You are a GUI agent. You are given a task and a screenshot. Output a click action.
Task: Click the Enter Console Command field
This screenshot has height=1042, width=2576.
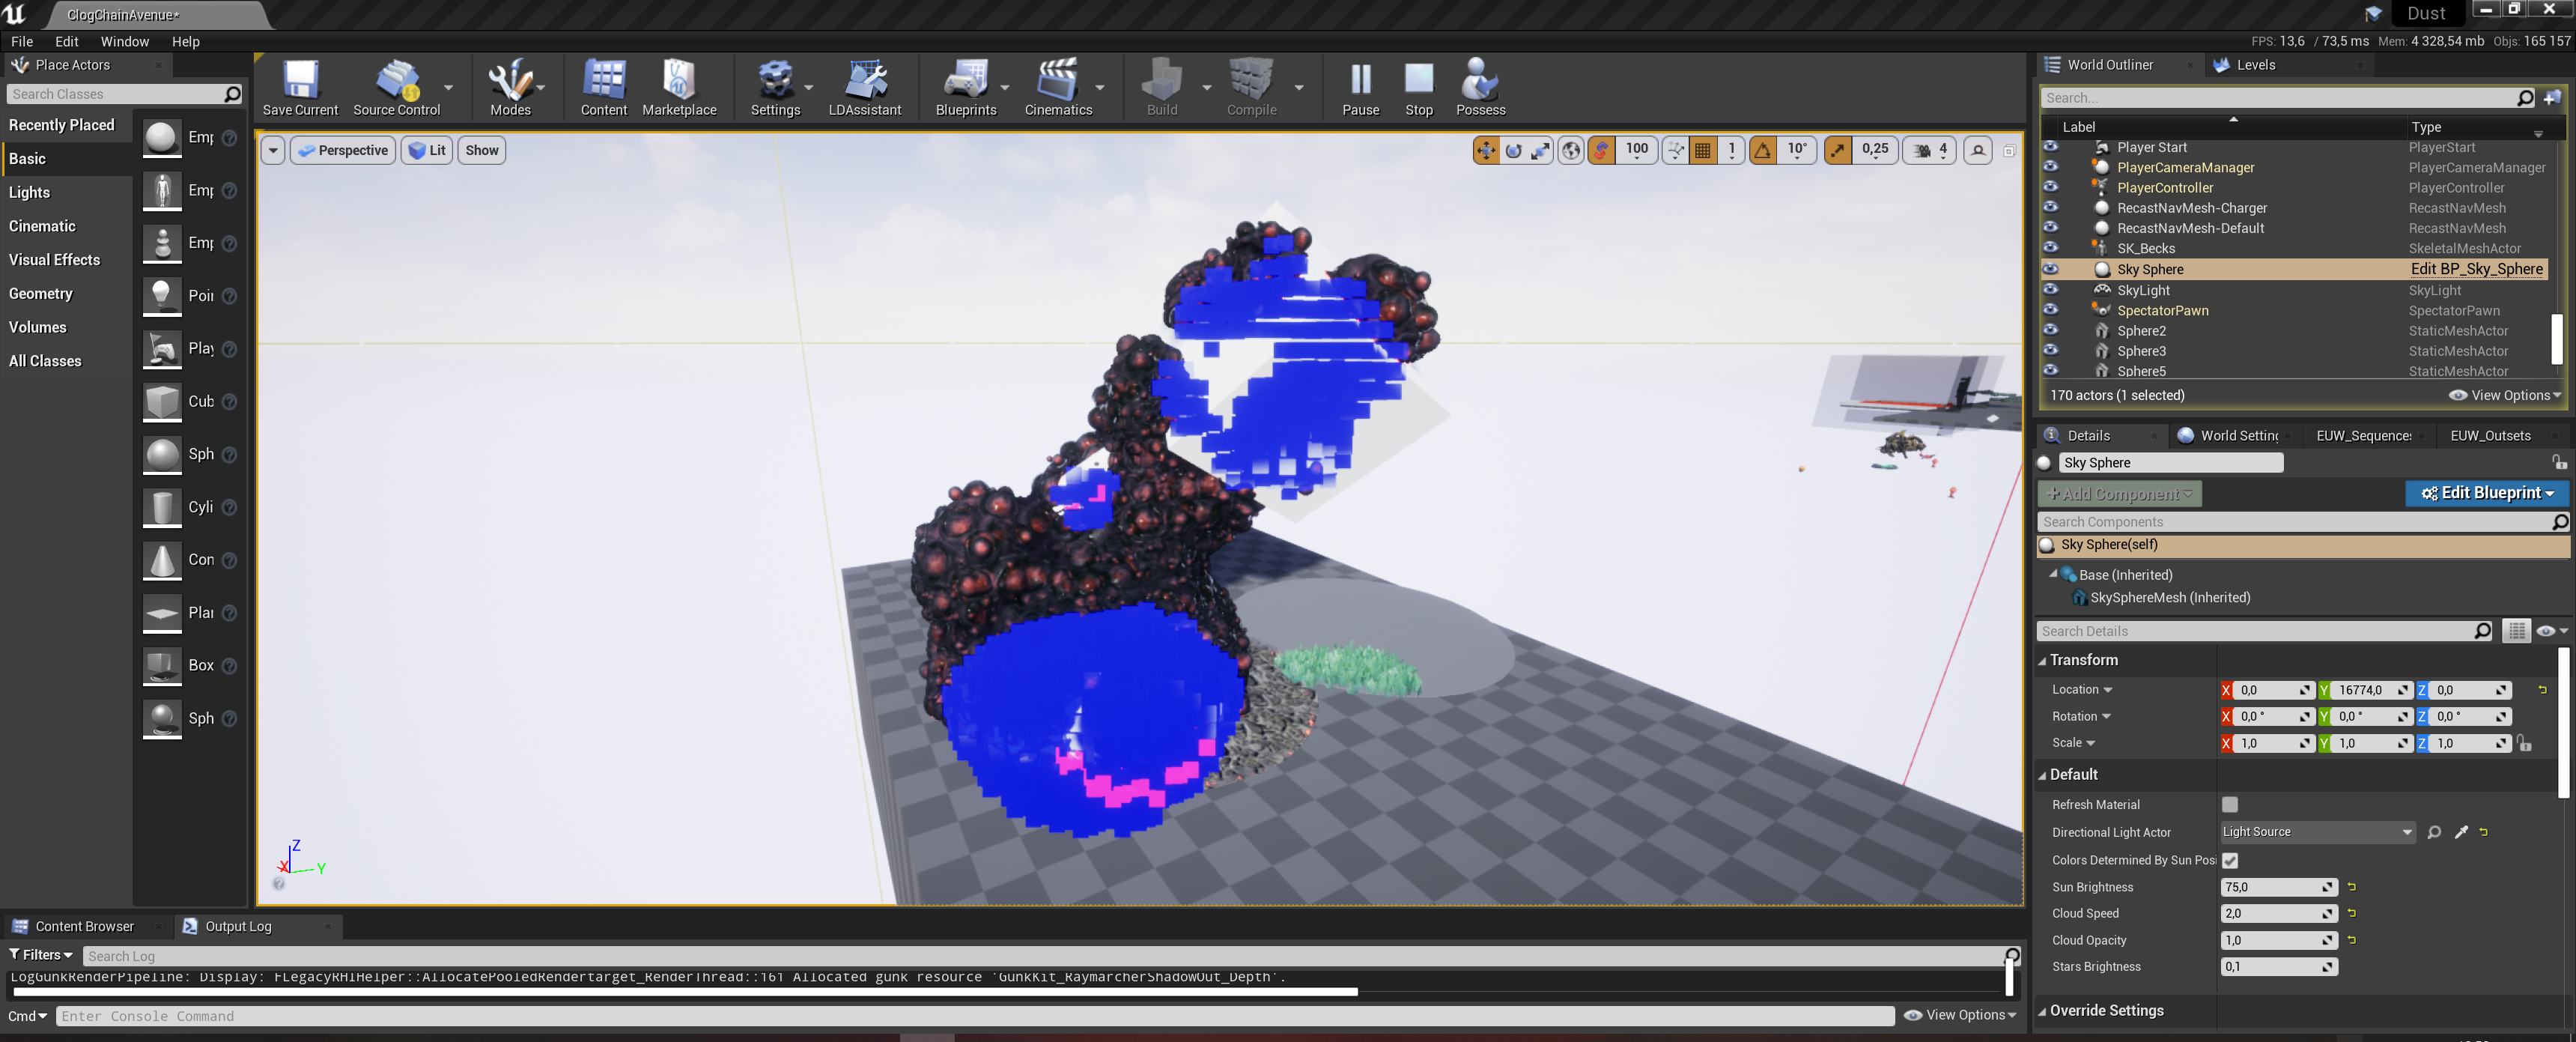tap(975, 1016)
